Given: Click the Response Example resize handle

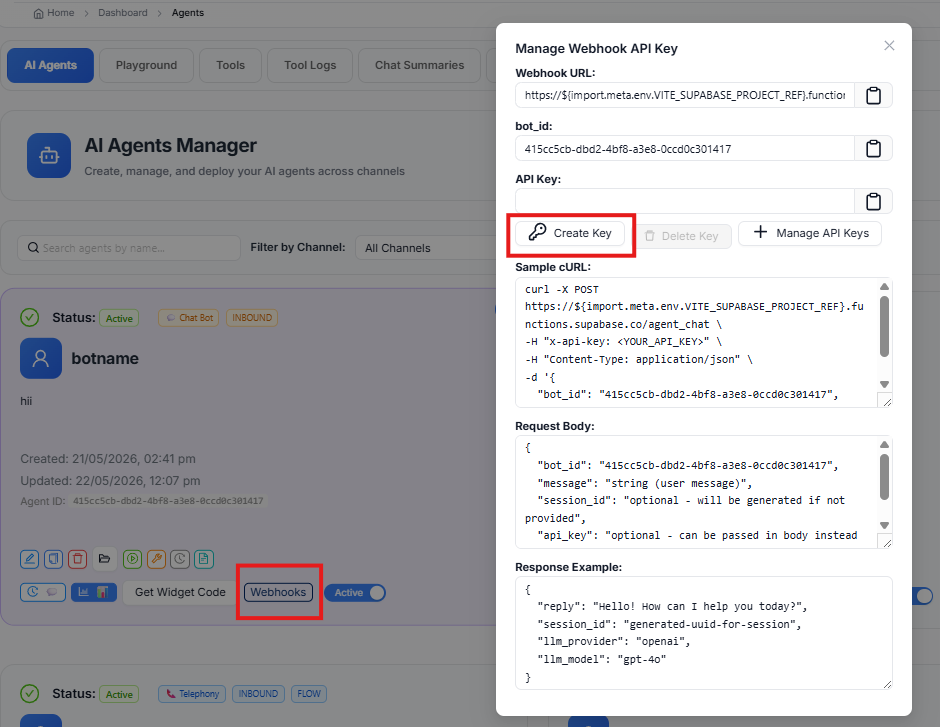Looking at the screenshot, I should 887,684.
